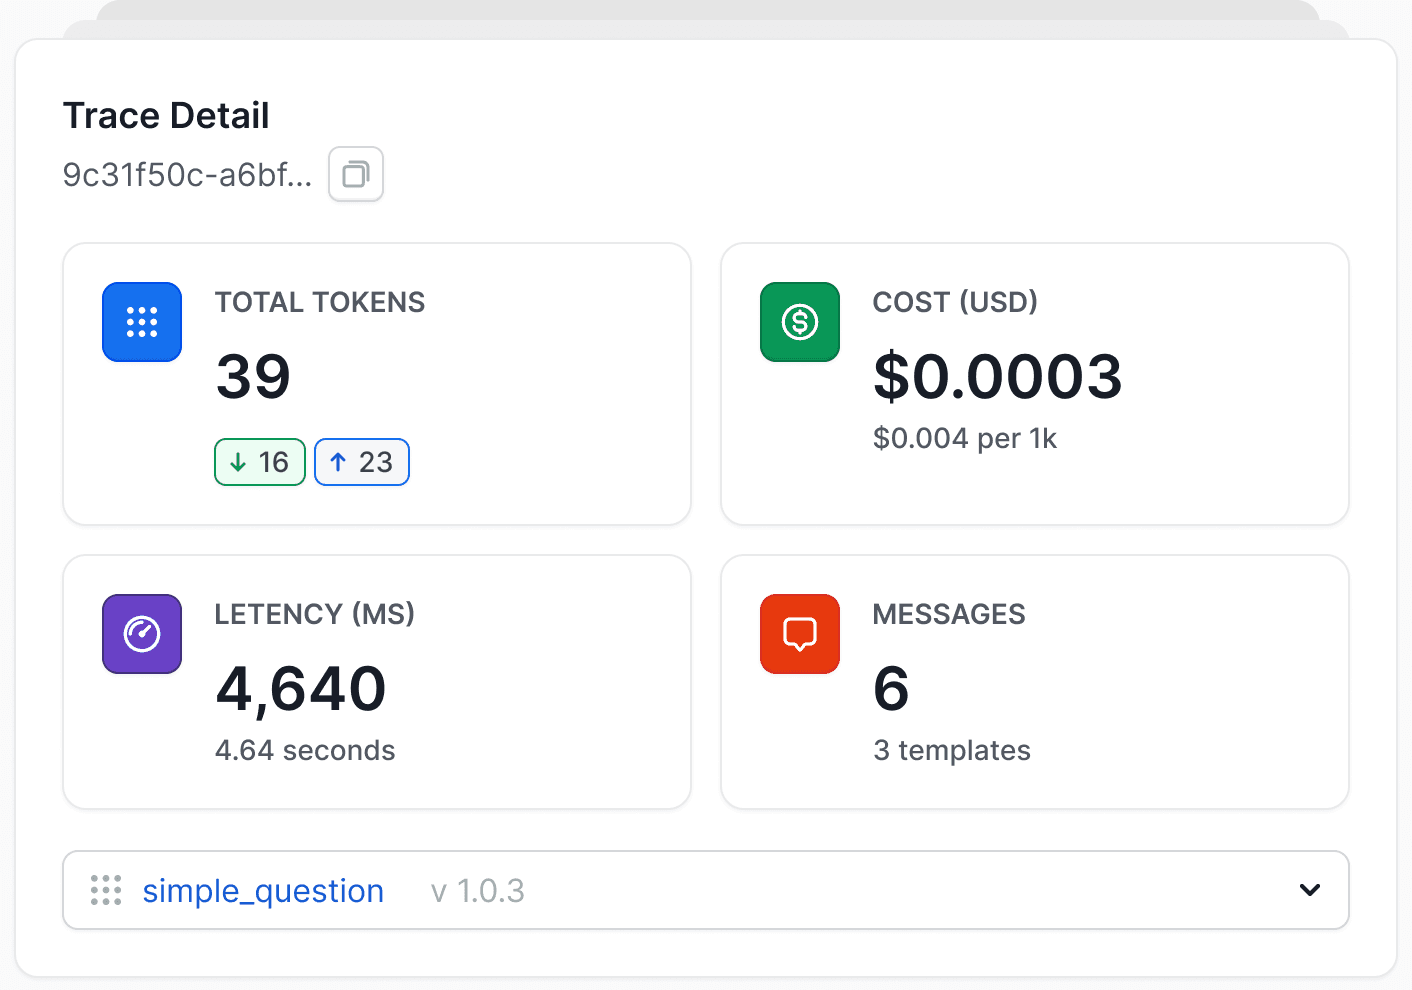1412x990 pixels.
Task: Click the red messages chat icon
Action: pyautogui.click(x=800, y=634)
